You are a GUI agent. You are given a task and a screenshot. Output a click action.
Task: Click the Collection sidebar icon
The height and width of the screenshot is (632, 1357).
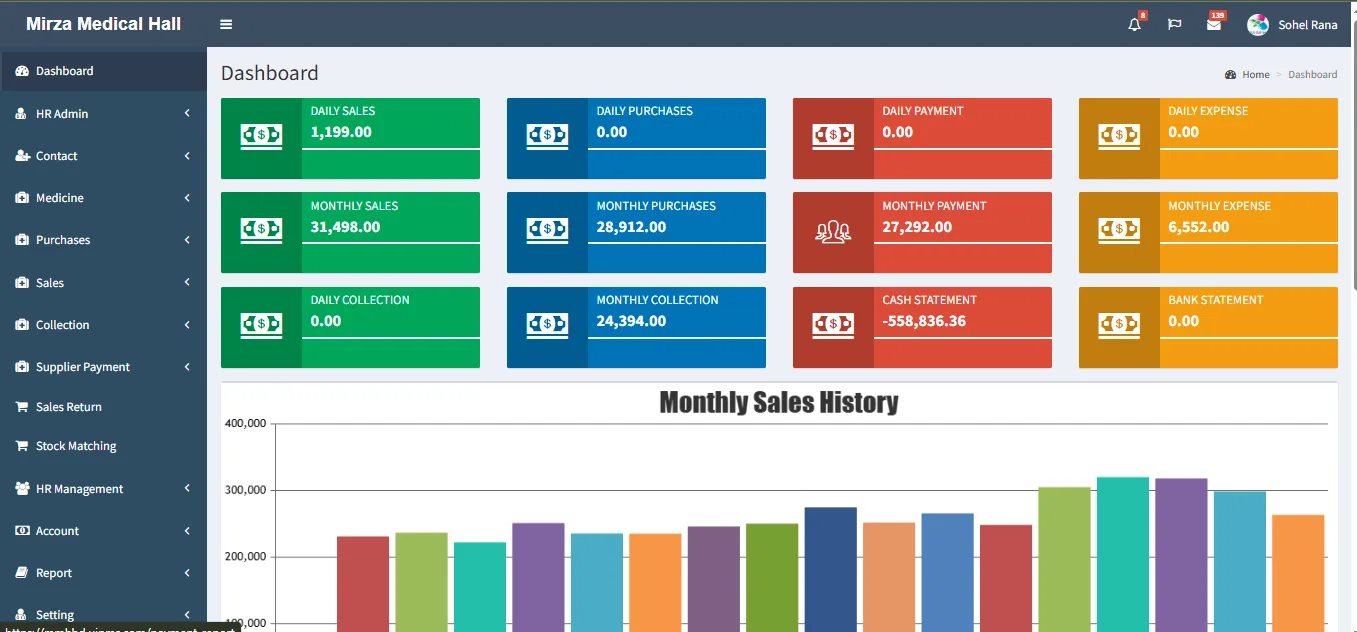point(22,325)
